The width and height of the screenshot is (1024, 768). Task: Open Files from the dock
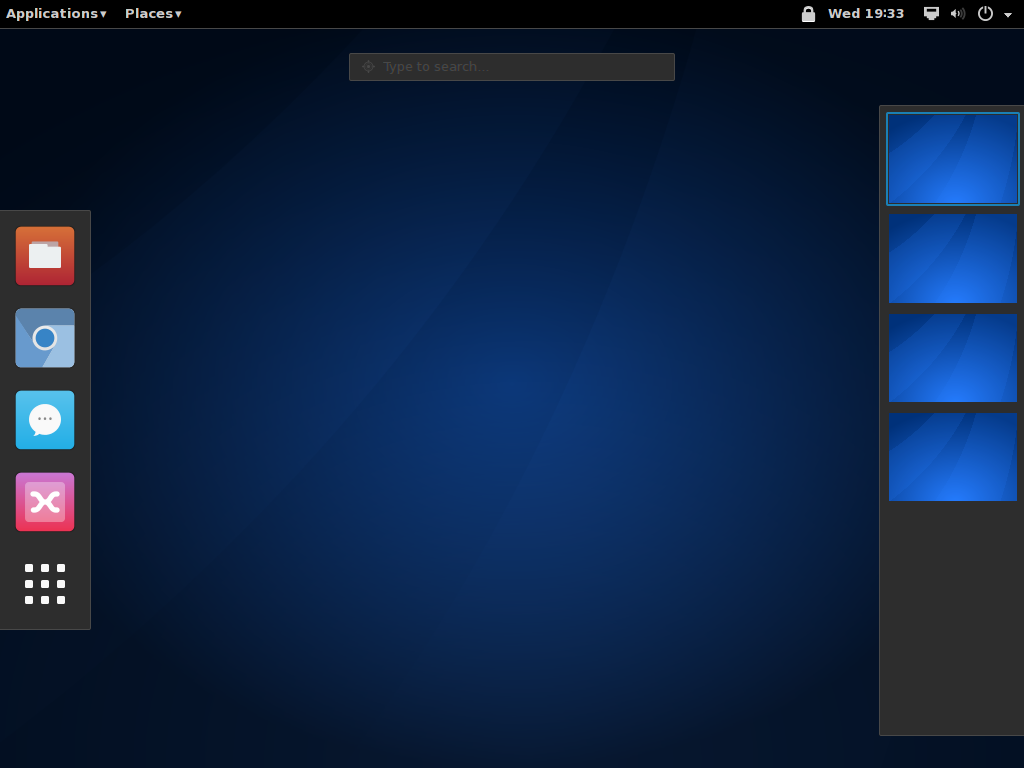pyautogui.click(x=45, y=256)
